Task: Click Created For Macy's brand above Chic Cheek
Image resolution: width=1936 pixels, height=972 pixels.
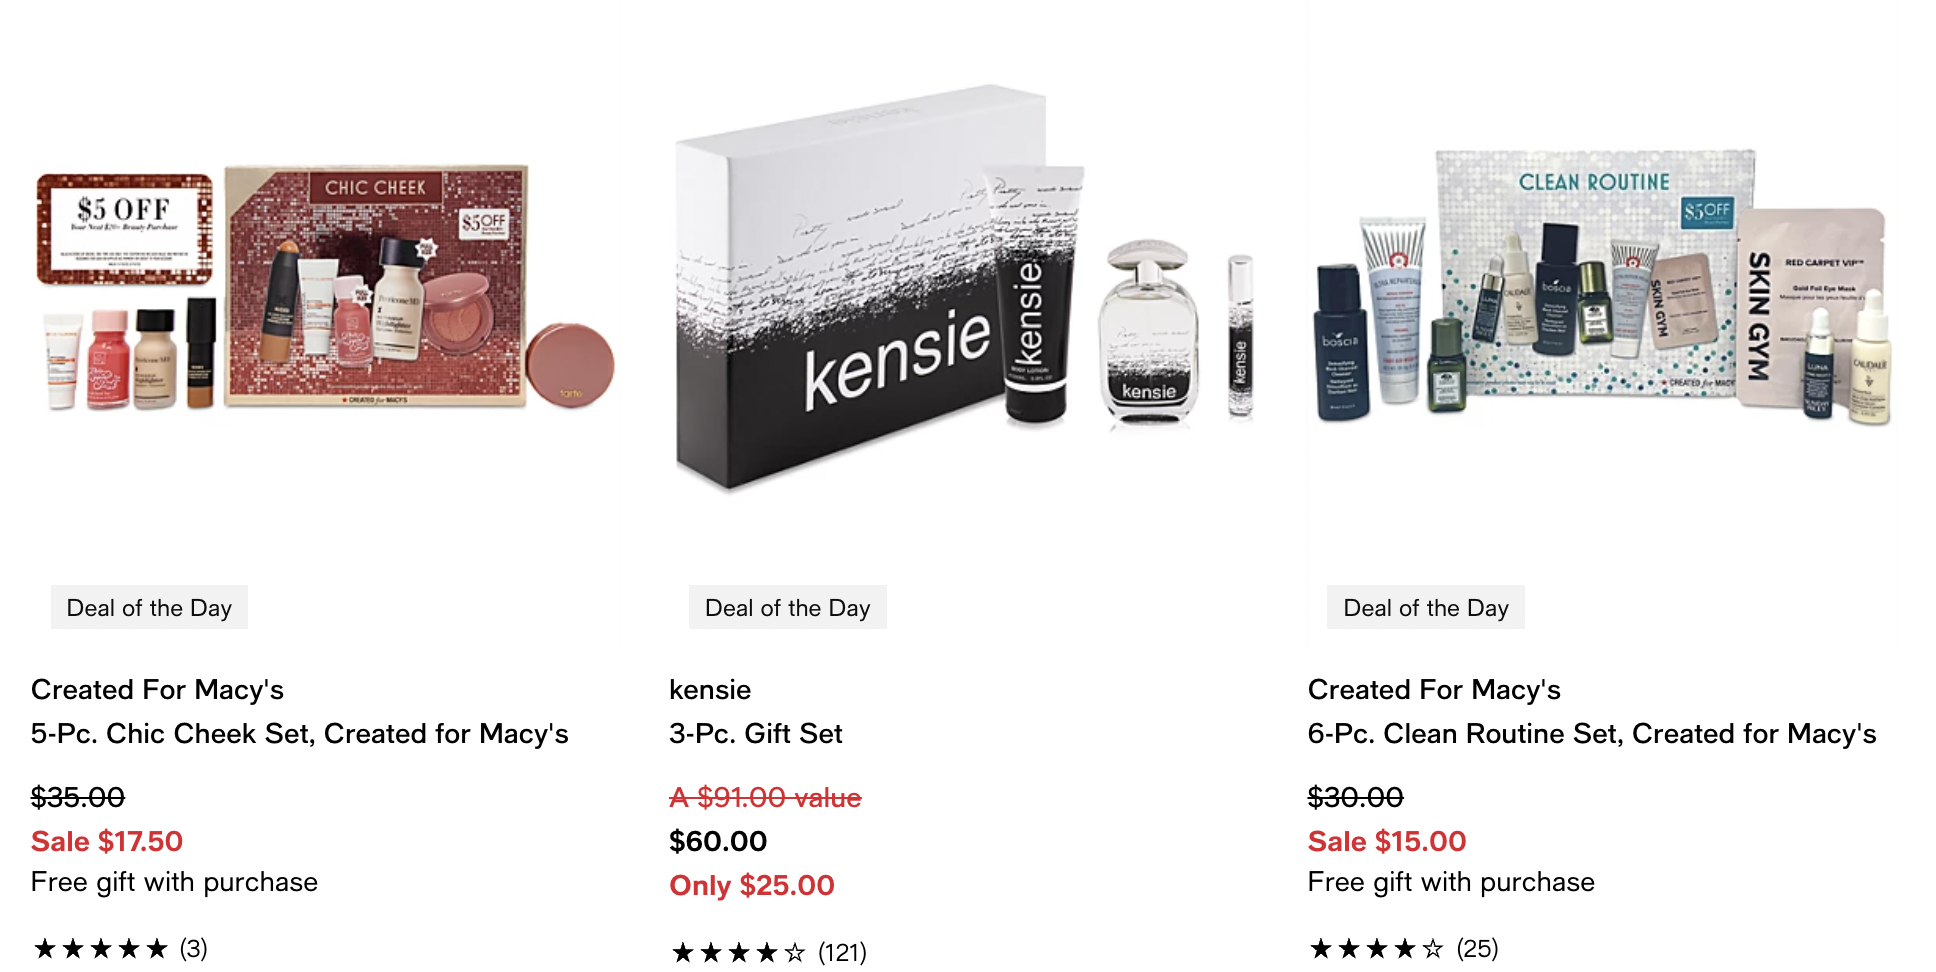Action: [157, 689]
